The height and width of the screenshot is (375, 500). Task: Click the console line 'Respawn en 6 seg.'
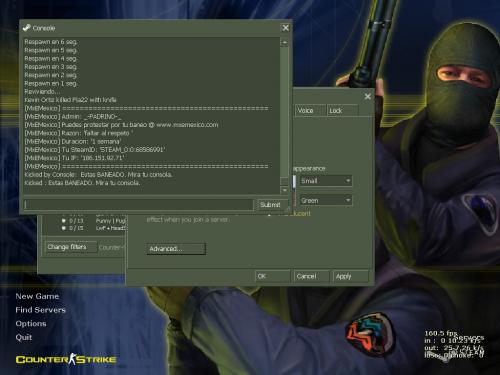[x=51, y=42]
